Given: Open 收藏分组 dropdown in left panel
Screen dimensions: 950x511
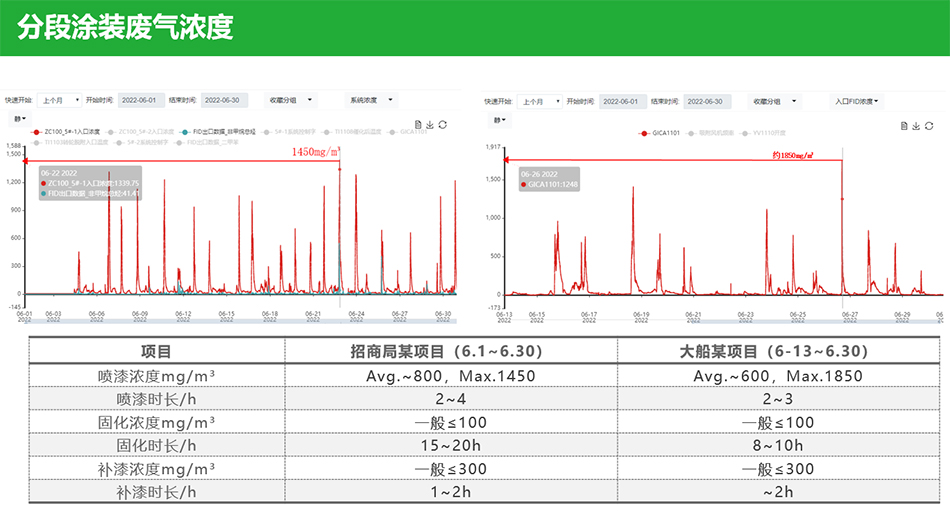Looking at the screenshot, I should 291,100.
